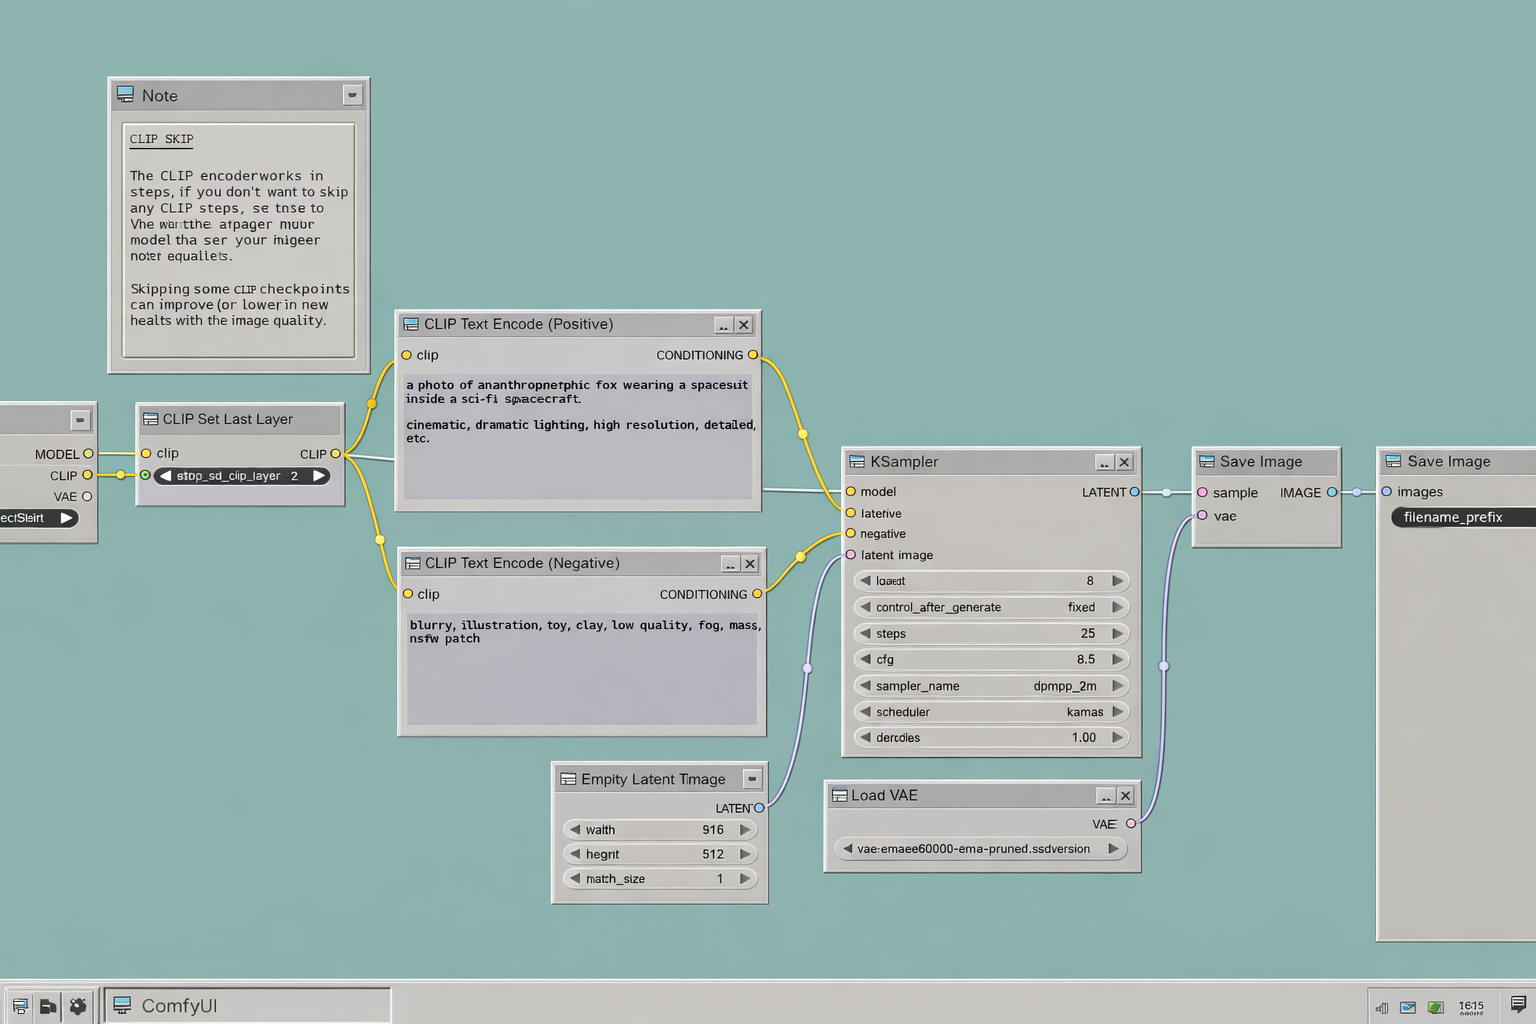This screenshot has width=1536, height=1024.
Task: Click the dpmpp_2m sampler value
Action: coord(1065,686)
